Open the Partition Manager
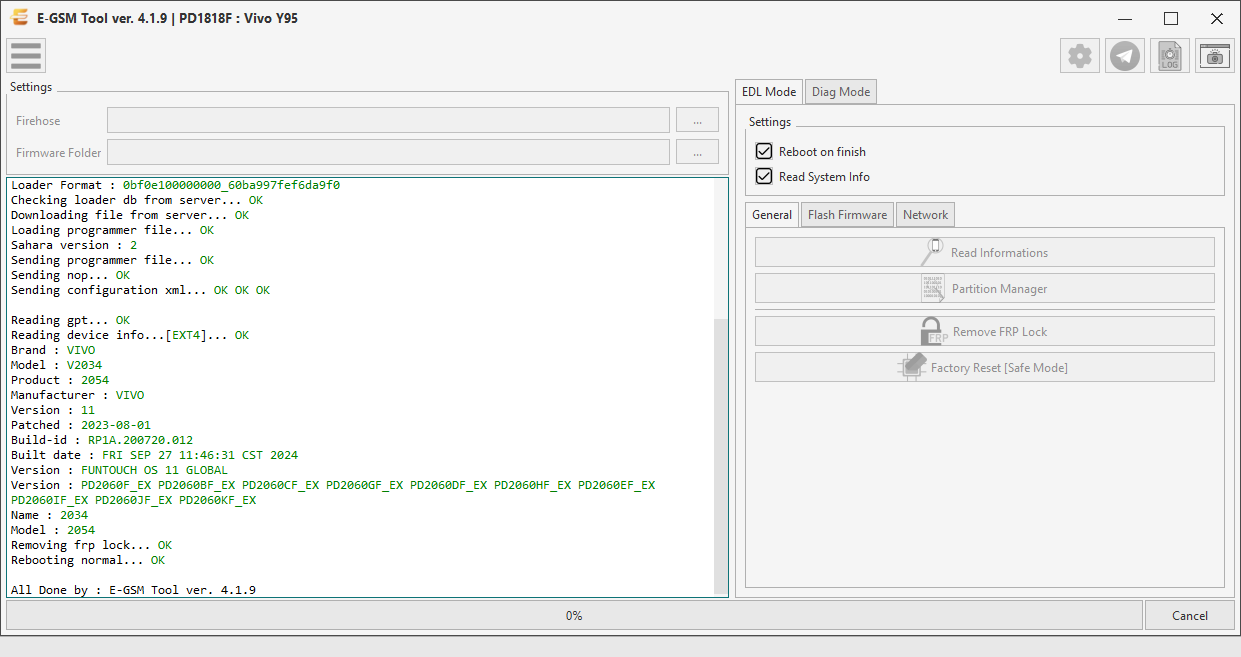Screen dimensions: 1241x657 click(x=985, y=289)
